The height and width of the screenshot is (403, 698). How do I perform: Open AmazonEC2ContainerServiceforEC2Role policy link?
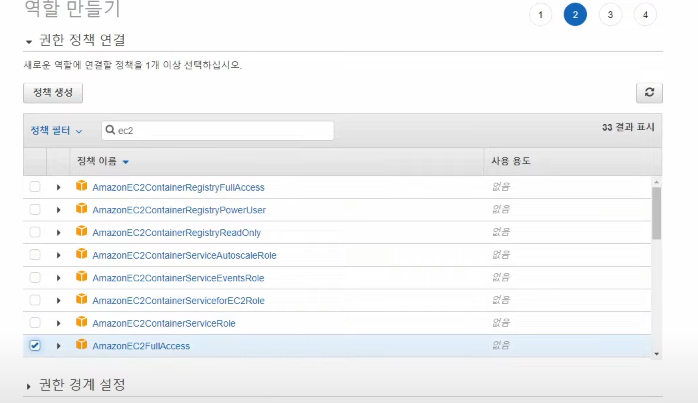[x=178, y=301]
